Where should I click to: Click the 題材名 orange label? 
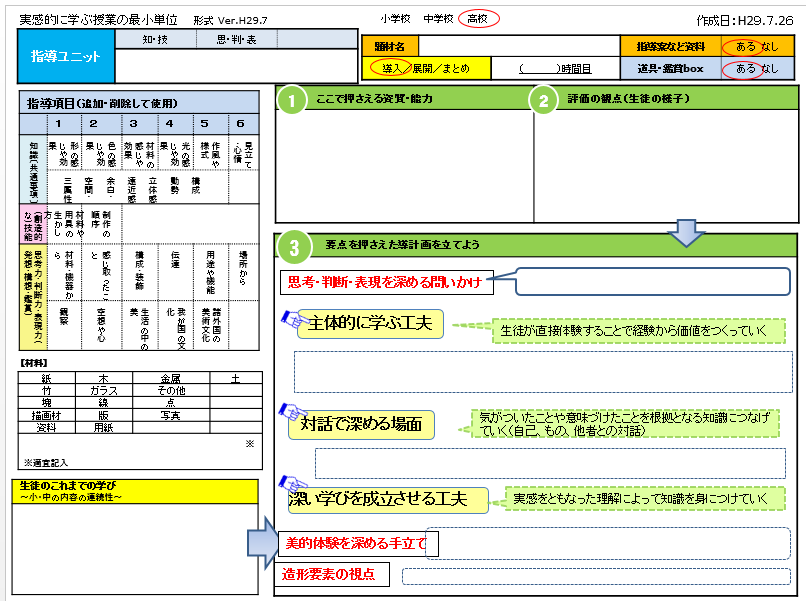[x=390, y=46]
